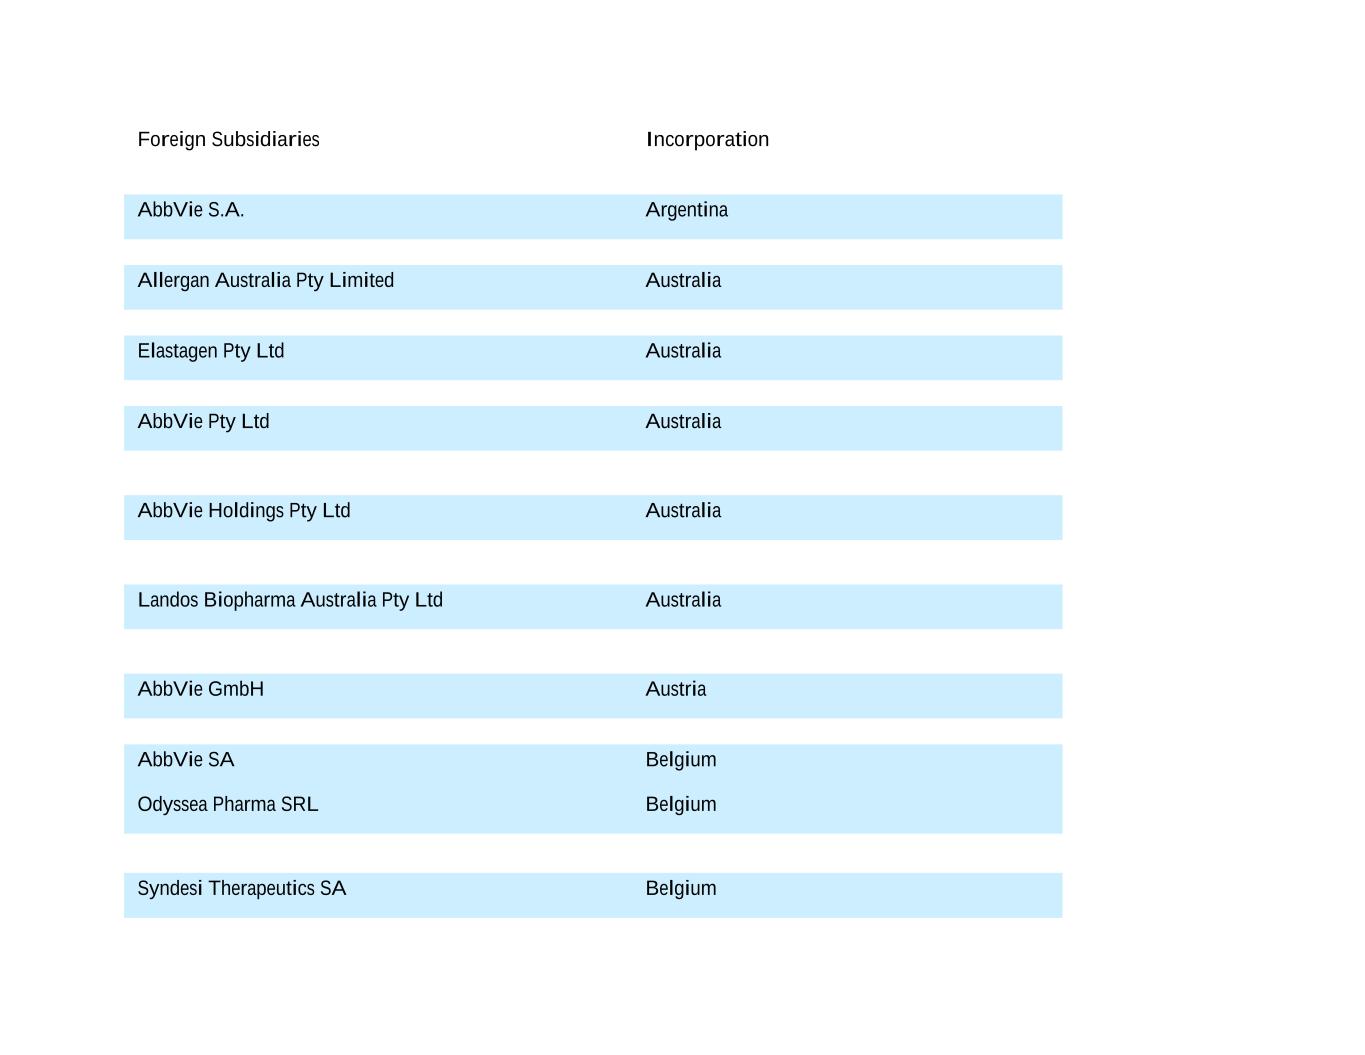1365x1055 pixels.
Task: Click the Foreign Subsidiaries column header
Action: 228,140
